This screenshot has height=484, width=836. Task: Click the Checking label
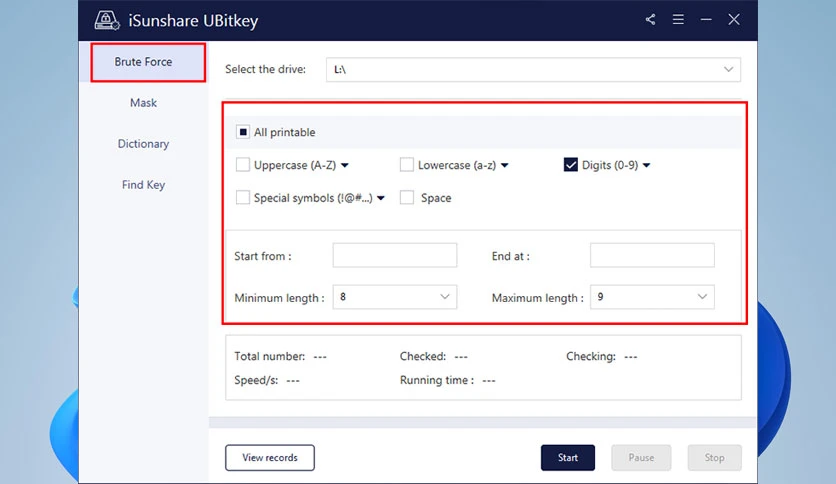(591, 356)
